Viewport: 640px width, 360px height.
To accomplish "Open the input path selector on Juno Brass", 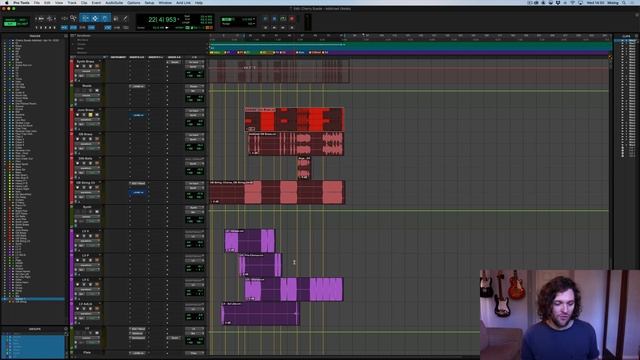I will [194, 111].
